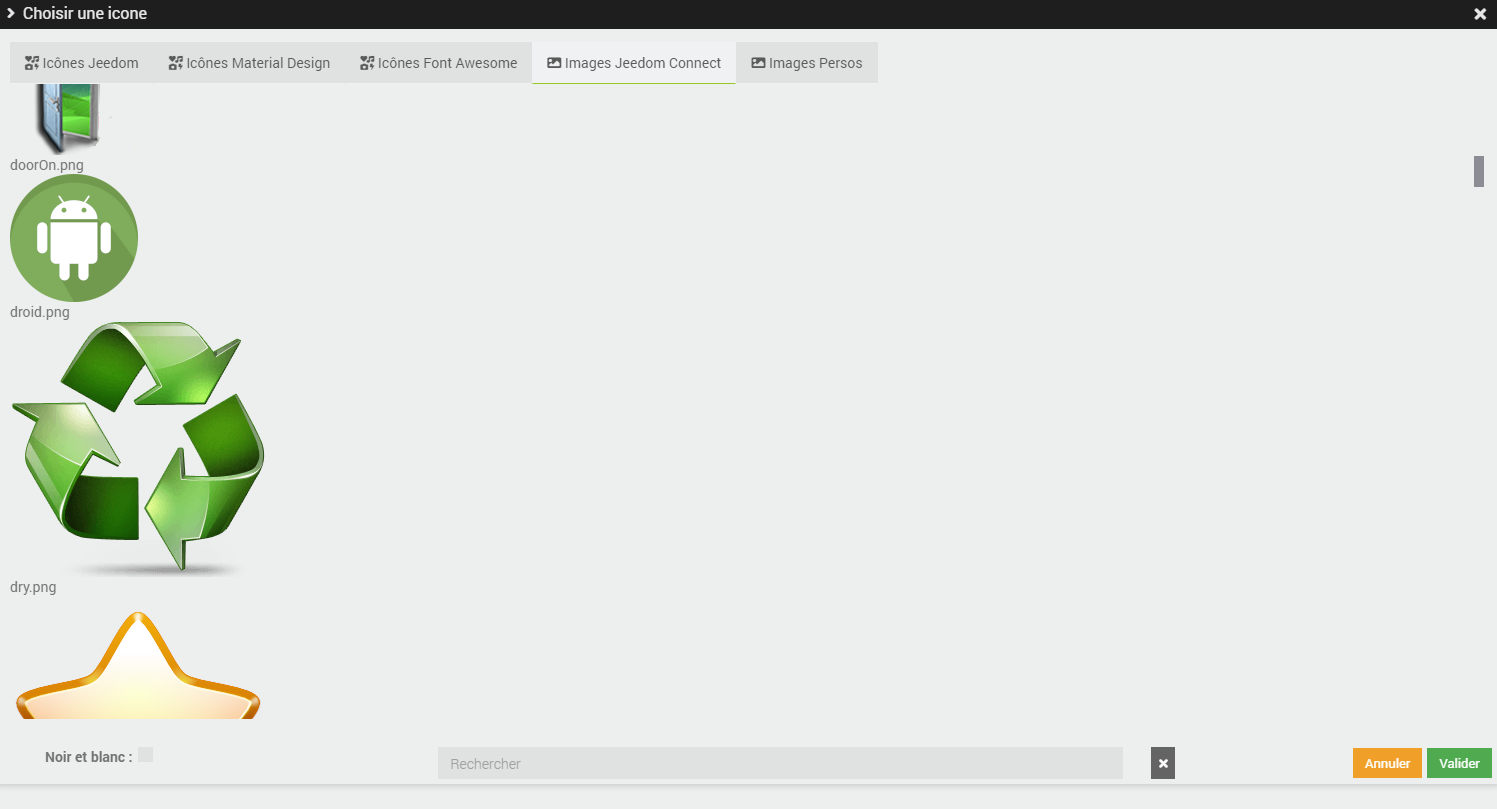Clear the search with the X button
Screen dimensions: 1497x809
pyautogui.click(x=1163, y=763)
